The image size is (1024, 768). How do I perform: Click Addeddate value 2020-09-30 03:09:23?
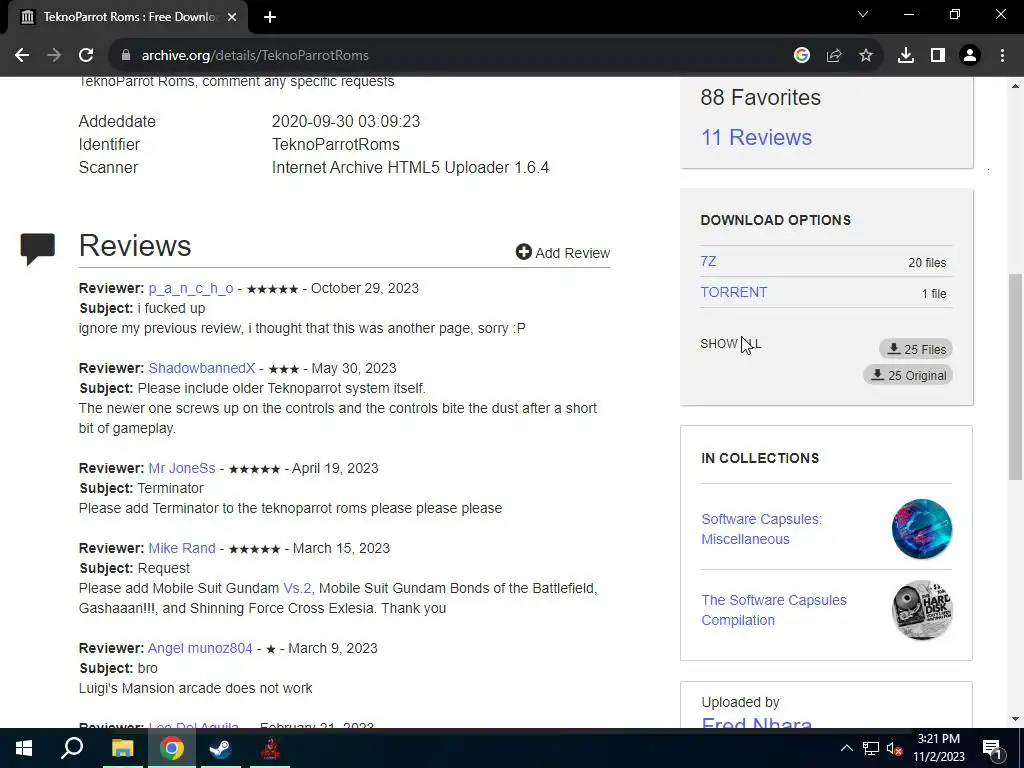coord(346,121)
